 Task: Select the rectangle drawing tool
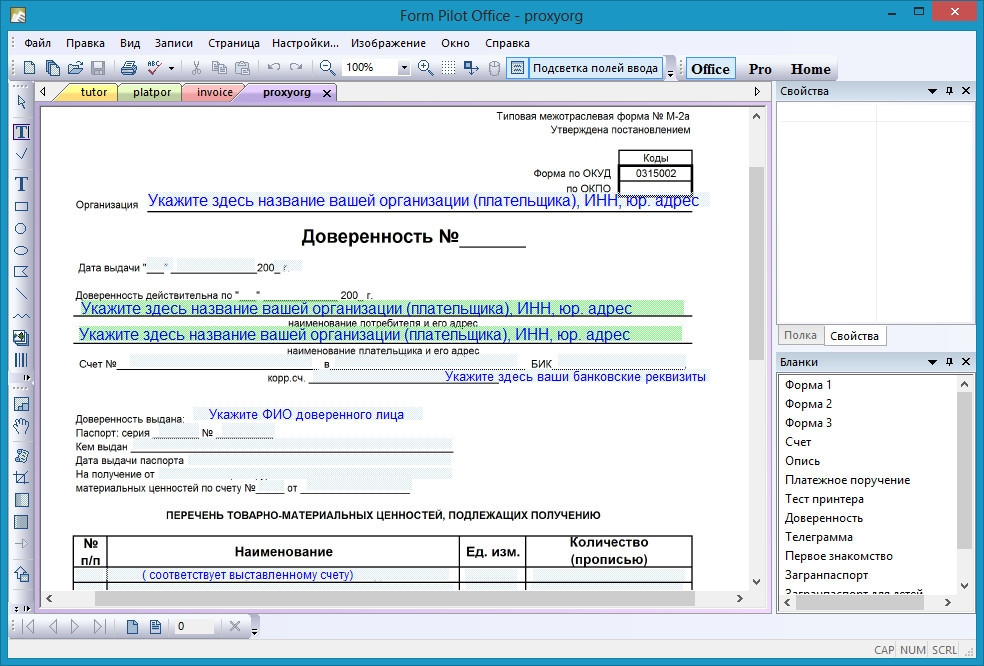click(x=21, y=207)
